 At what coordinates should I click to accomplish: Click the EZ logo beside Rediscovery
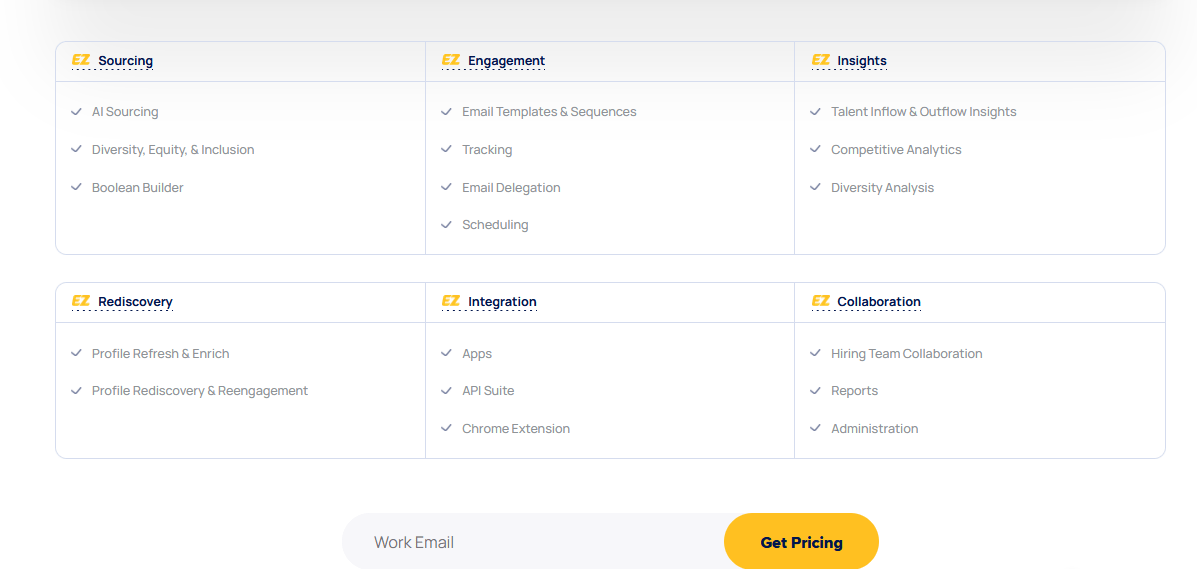(81, 301)
